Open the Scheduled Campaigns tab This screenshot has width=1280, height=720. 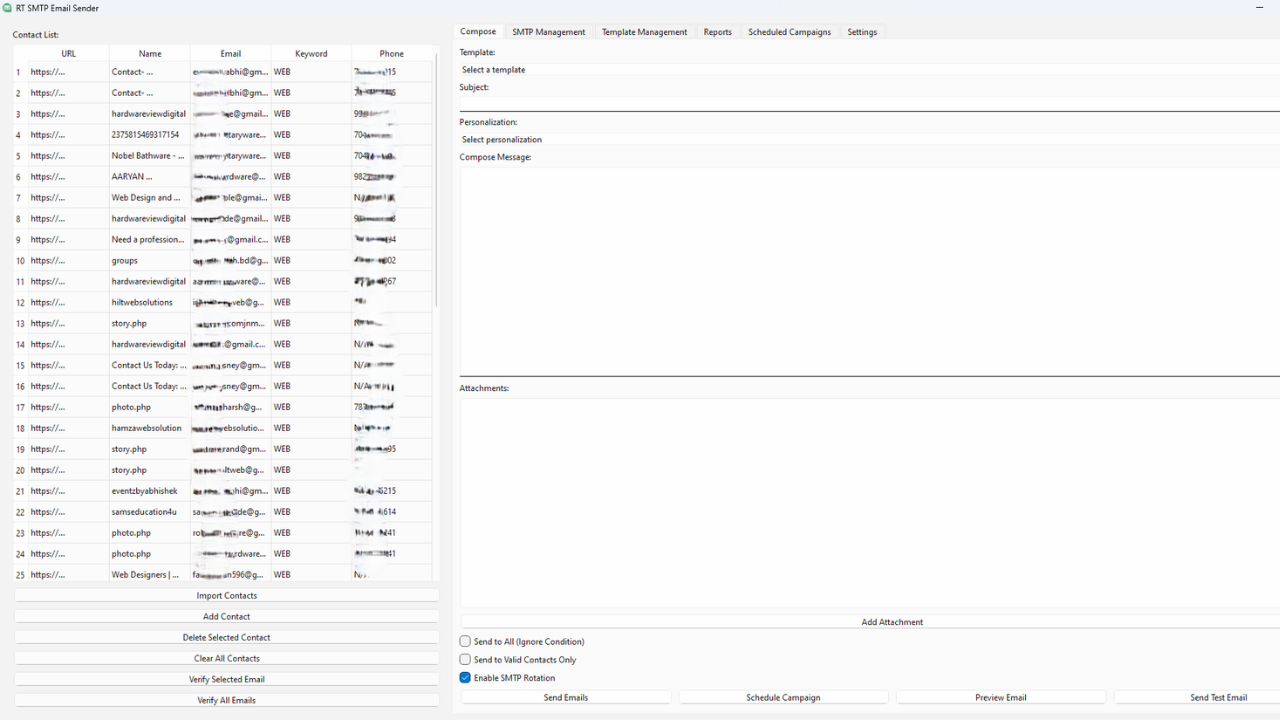[789, 31]
